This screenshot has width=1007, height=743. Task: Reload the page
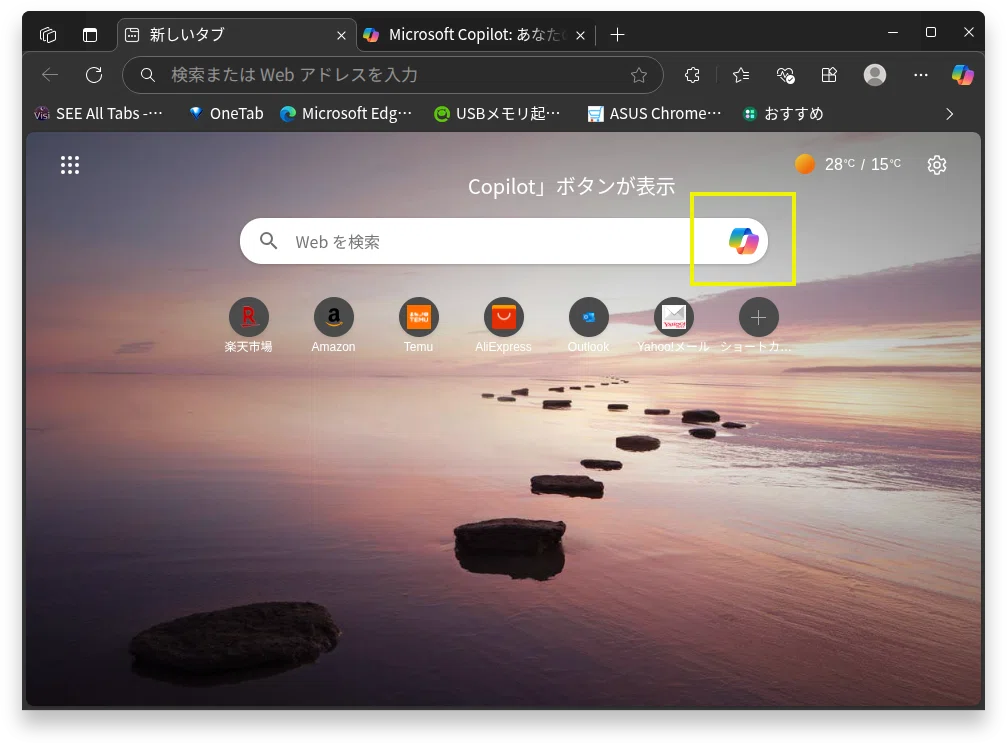point(94,75)
